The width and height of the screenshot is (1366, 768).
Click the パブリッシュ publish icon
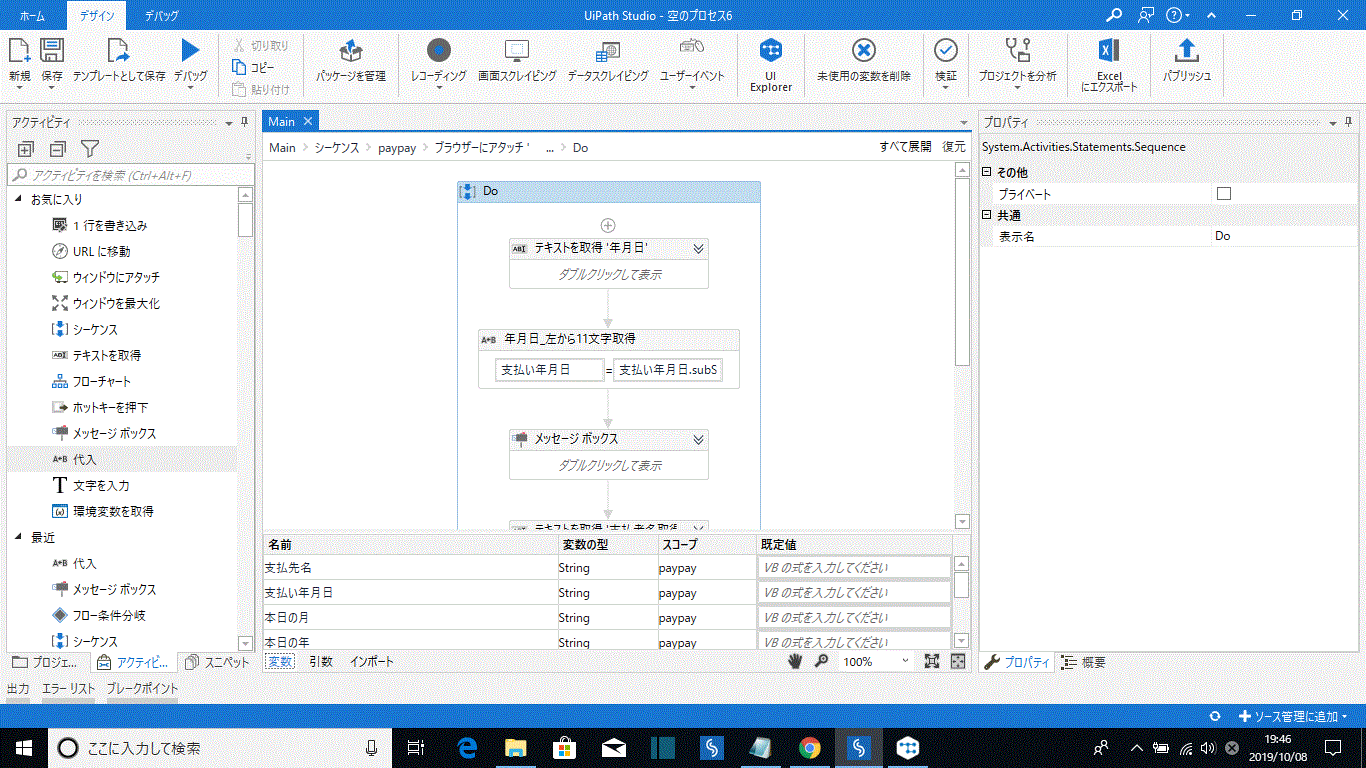coord(1187,50)
